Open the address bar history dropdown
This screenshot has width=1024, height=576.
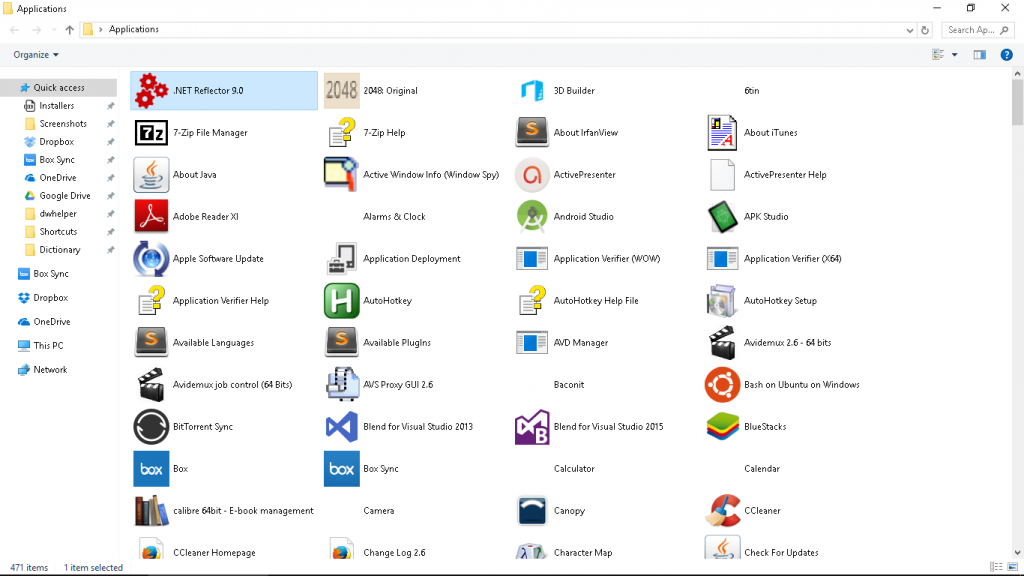click(x=908, y=29)
